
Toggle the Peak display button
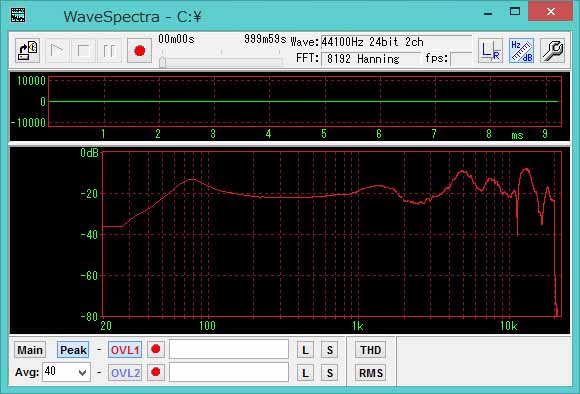point(73,350)
